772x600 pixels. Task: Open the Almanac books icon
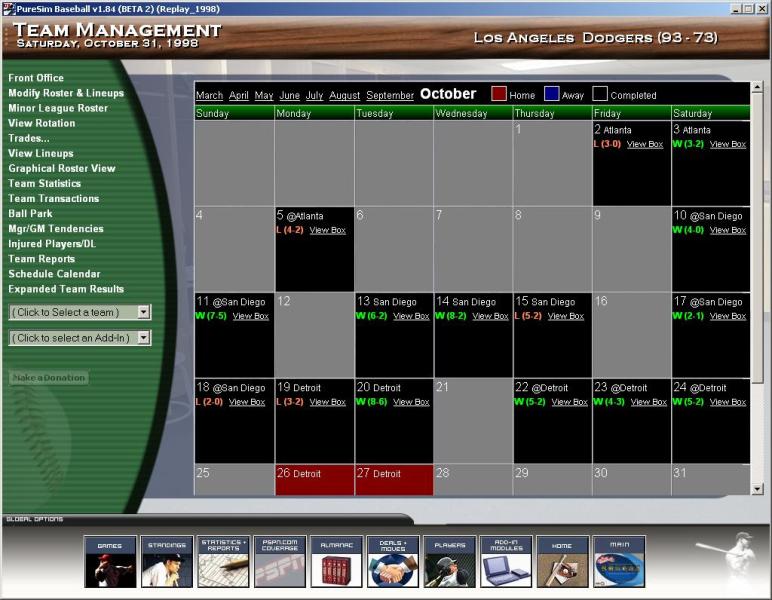coord(336,562)
